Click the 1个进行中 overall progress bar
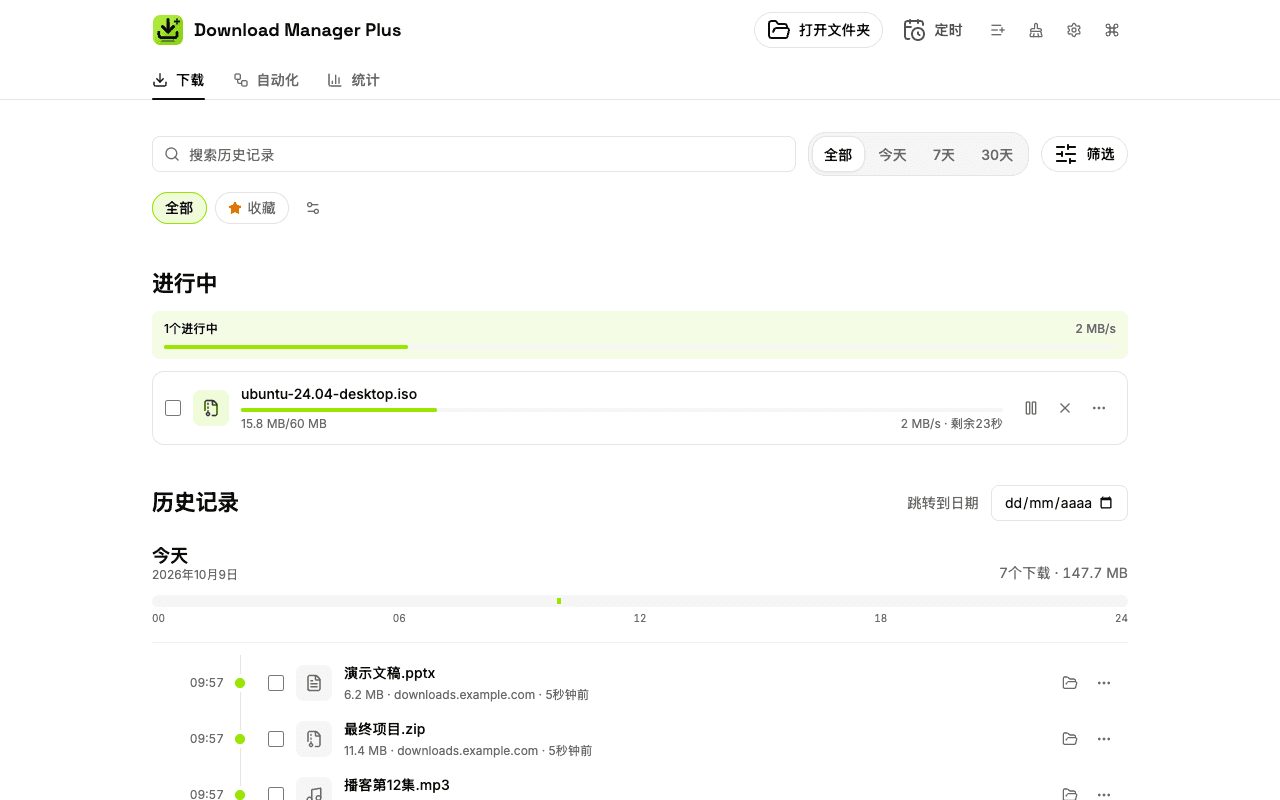This screenshot has height=800, width=1280. coord(640,347)
